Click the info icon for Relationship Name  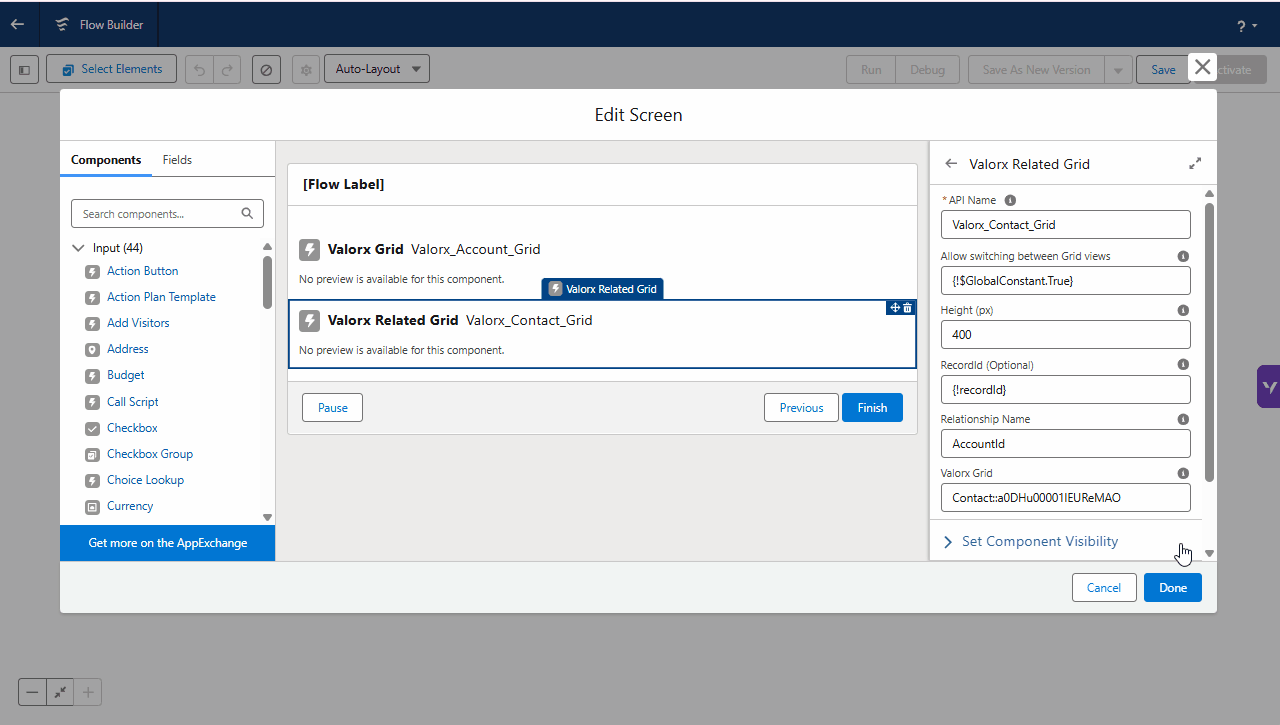[1183, 419]
